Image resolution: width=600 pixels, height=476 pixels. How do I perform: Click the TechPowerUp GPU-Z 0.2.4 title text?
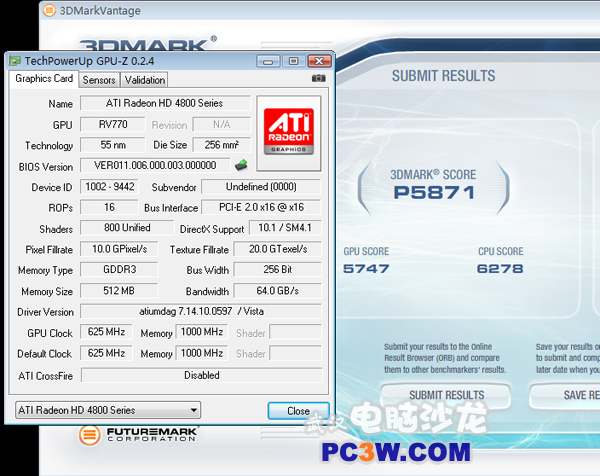pyautogui.click(x=89, y=61)
